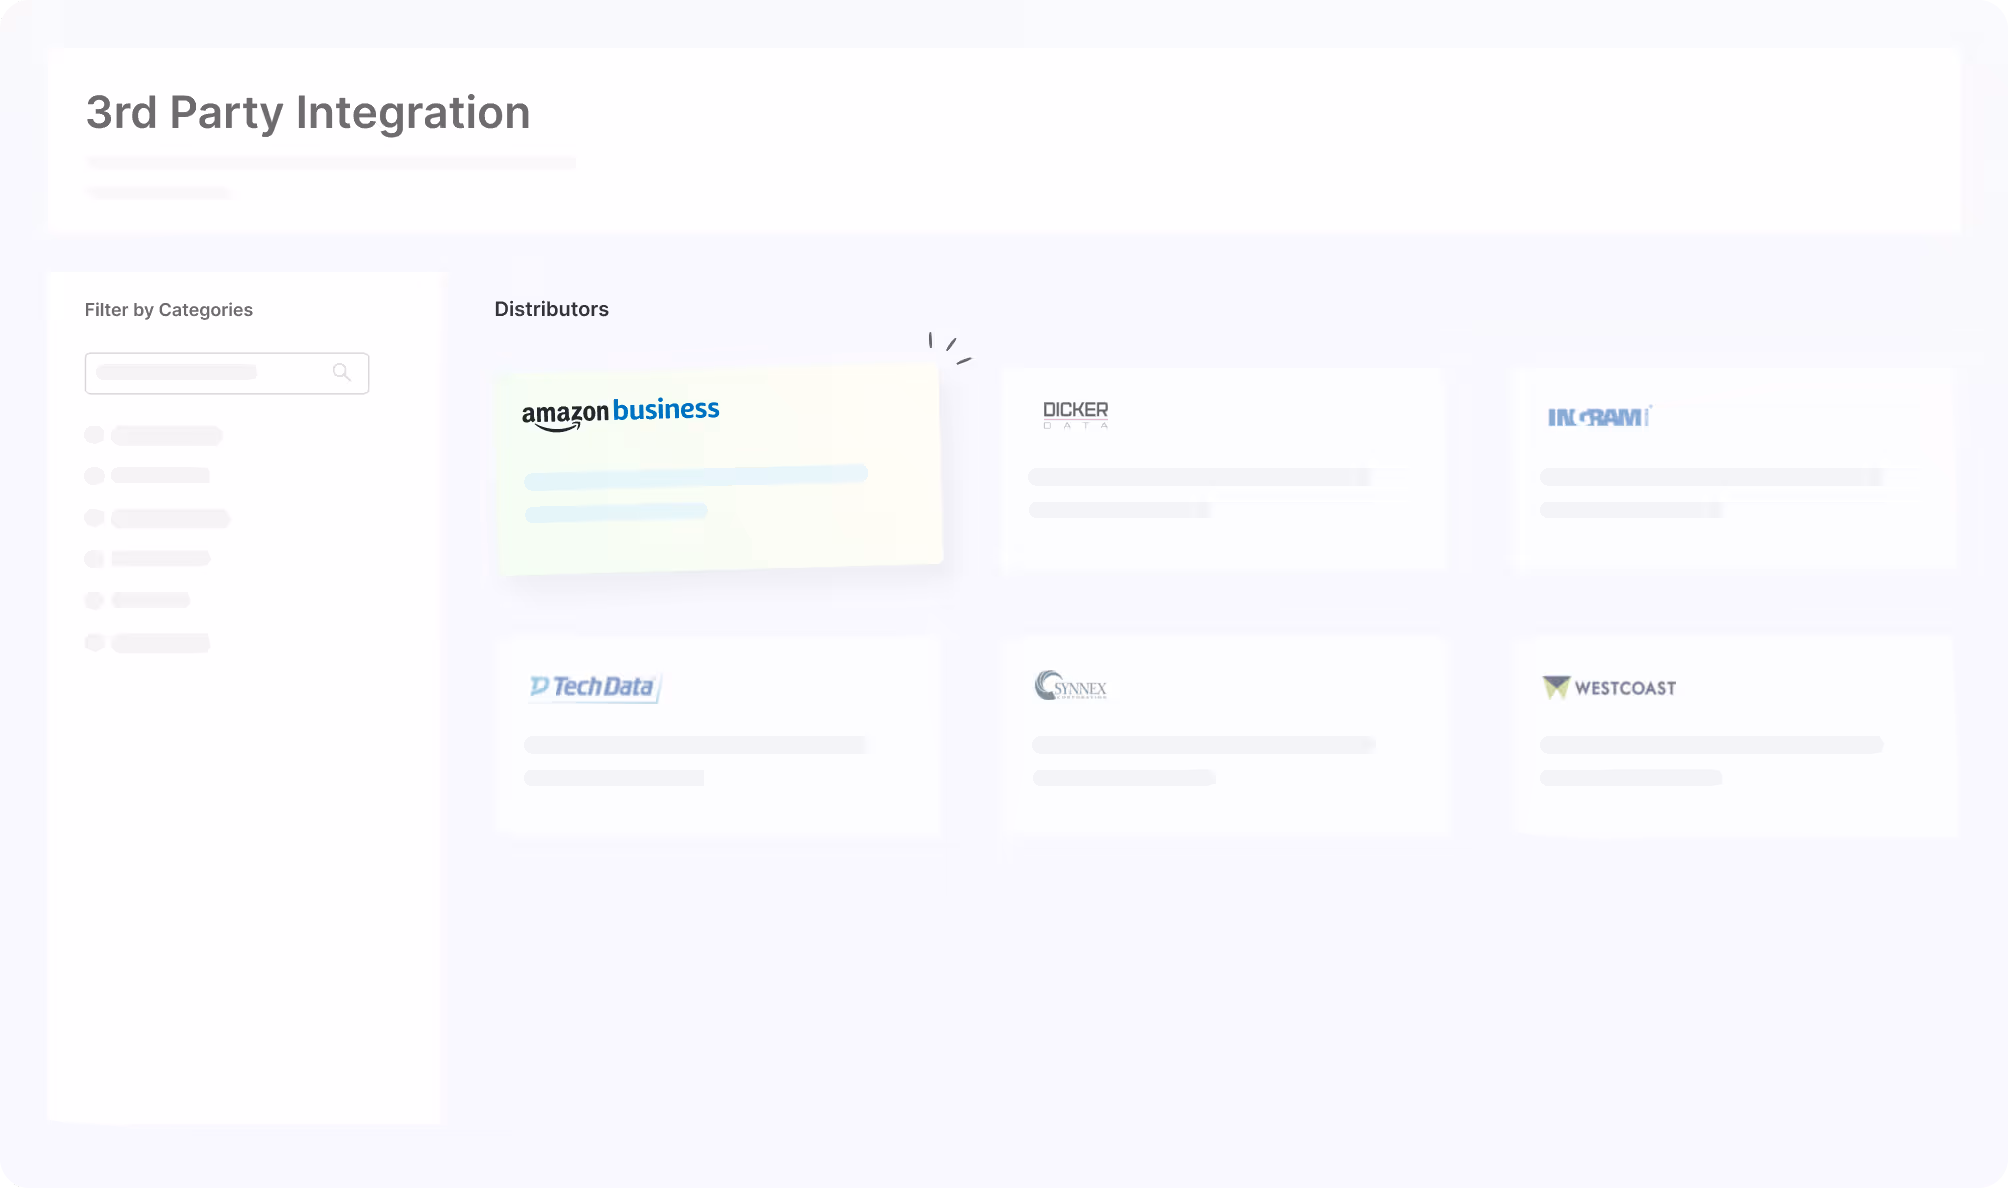Image resolution: width=2008 pixels, height=1188 pixels.
Task: Click the Dicker Data logo
Action: tap(1075, 414)
